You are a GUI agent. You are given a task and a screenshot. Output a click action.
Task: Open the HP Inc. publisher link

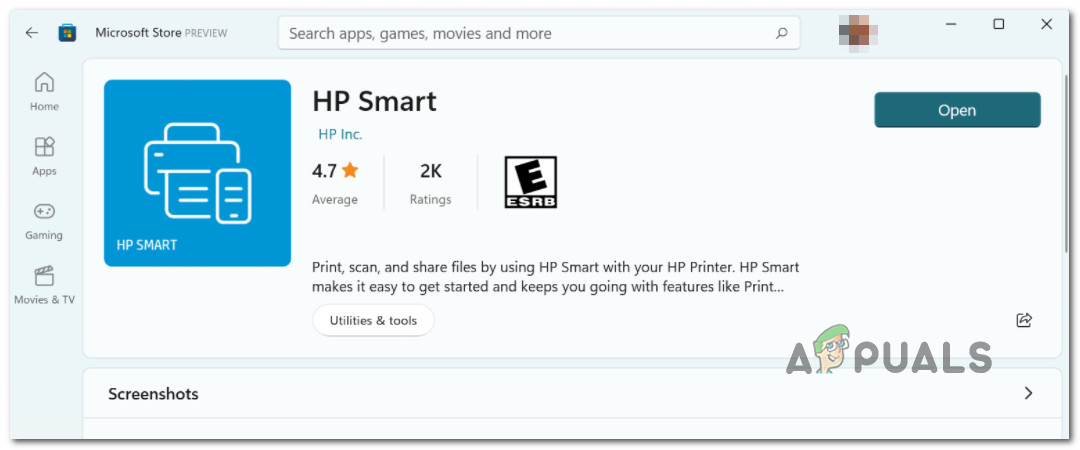click(x=340, y=134)
